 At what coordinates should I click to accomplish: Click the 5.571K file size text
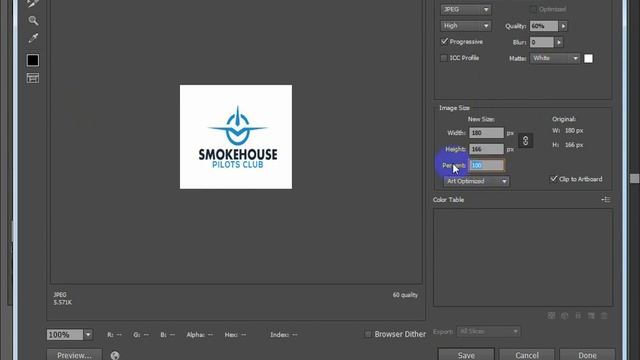coord(62,302)
